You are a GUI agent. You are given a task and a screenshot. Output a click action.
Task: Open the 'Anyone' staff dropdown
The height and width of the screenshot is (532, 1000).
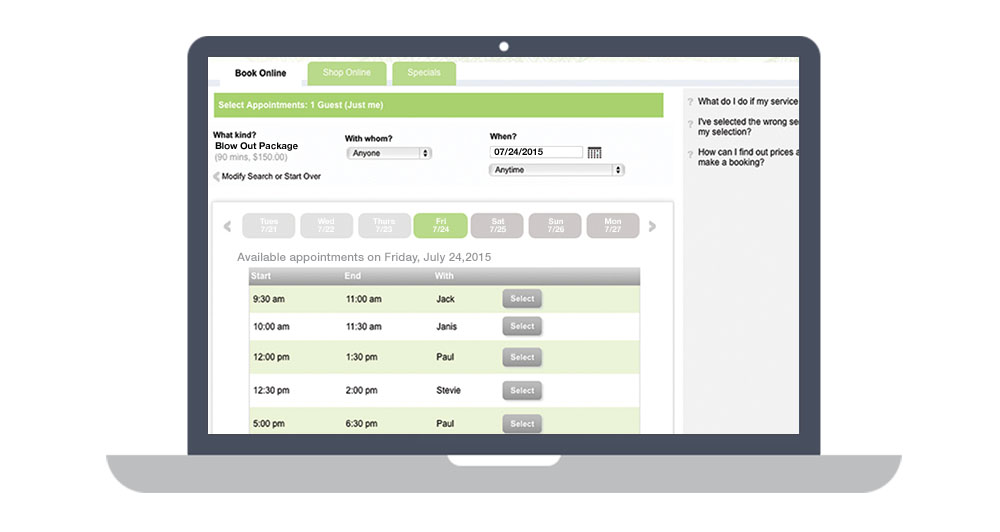389,153
